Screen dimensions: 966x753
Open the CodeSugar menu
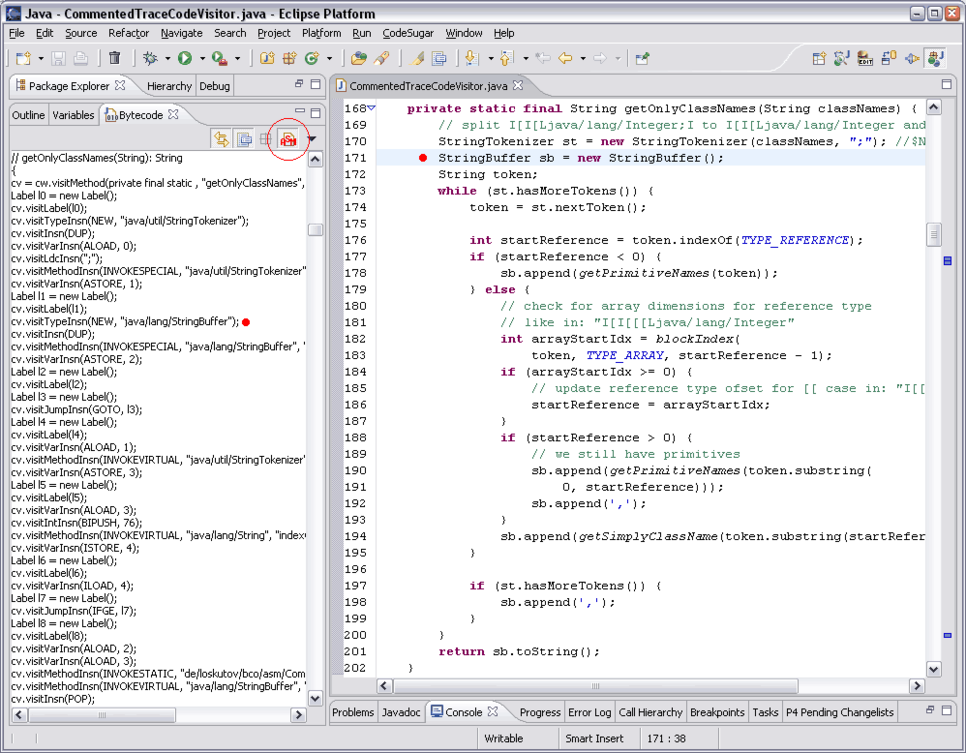pyautogui.click(x=408, y=33)
